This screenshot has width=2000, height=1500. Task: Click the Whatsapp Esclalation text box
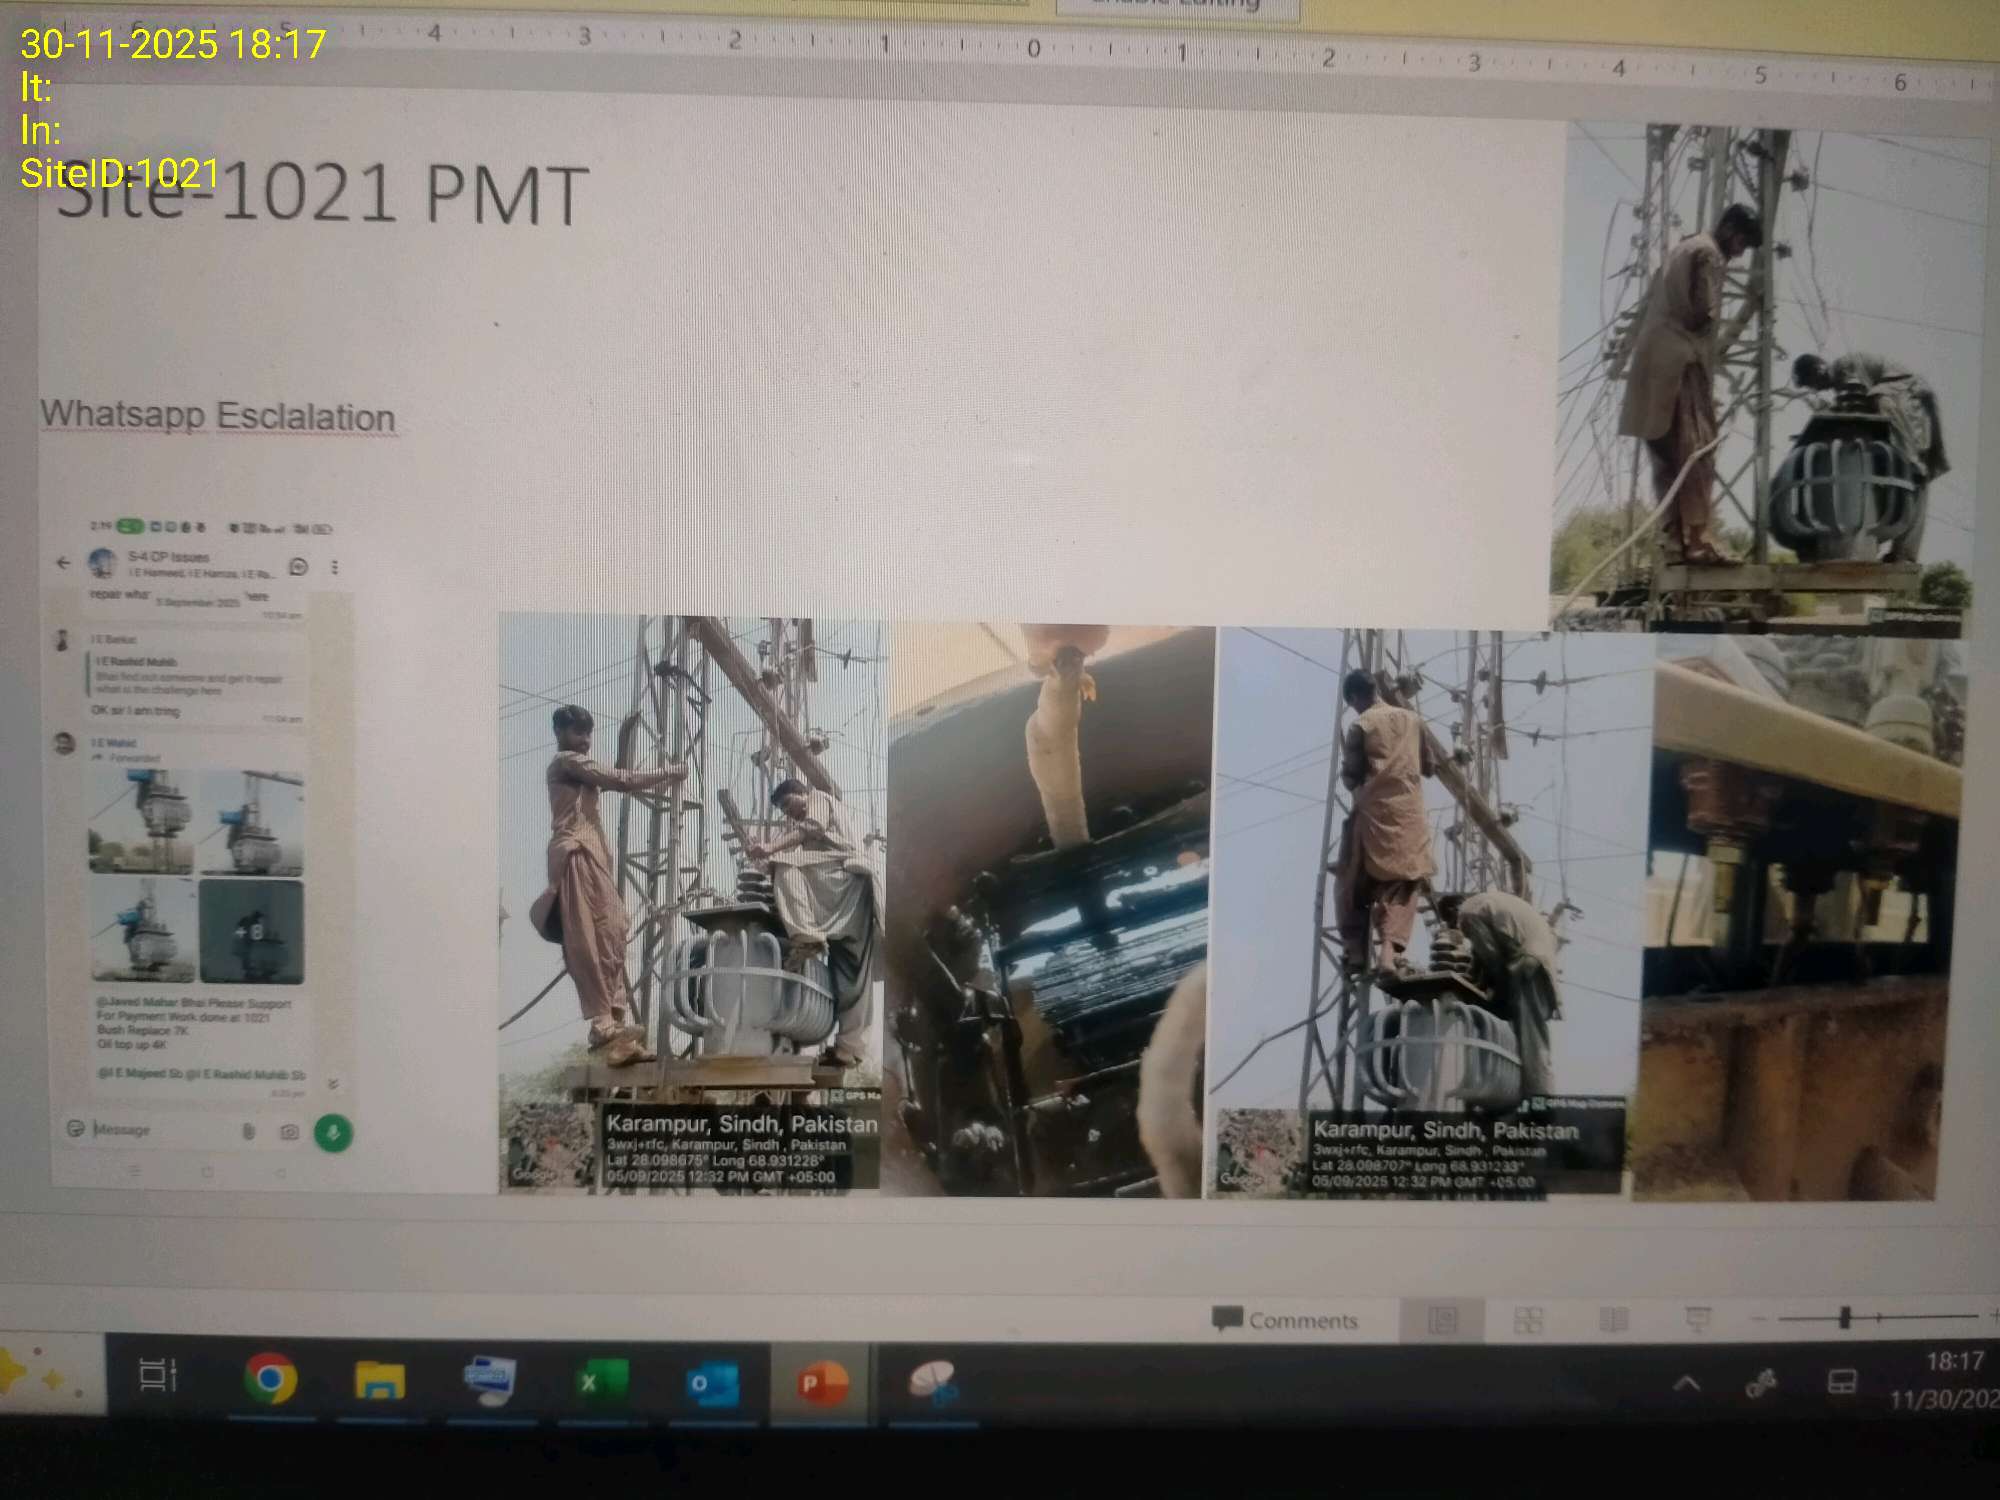click(218, 416)
